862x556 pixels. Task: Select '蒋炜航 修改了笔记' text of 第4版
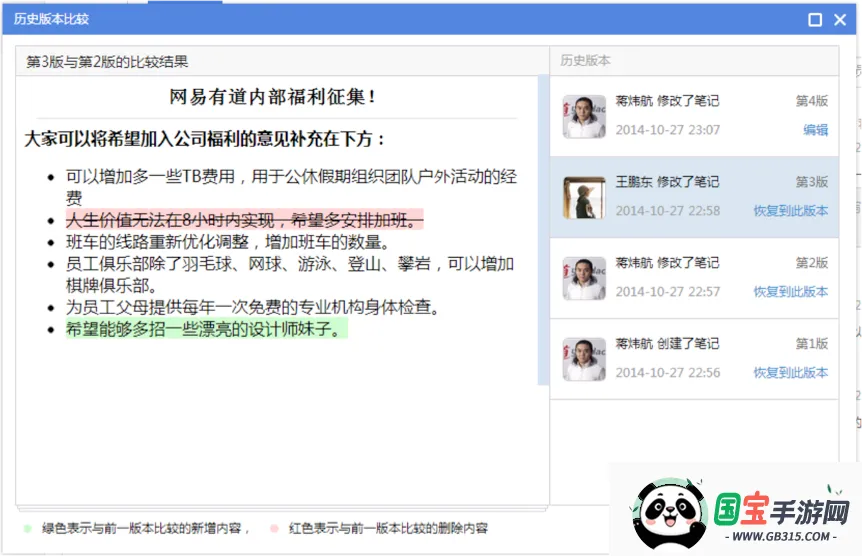(x=667, y=101)
